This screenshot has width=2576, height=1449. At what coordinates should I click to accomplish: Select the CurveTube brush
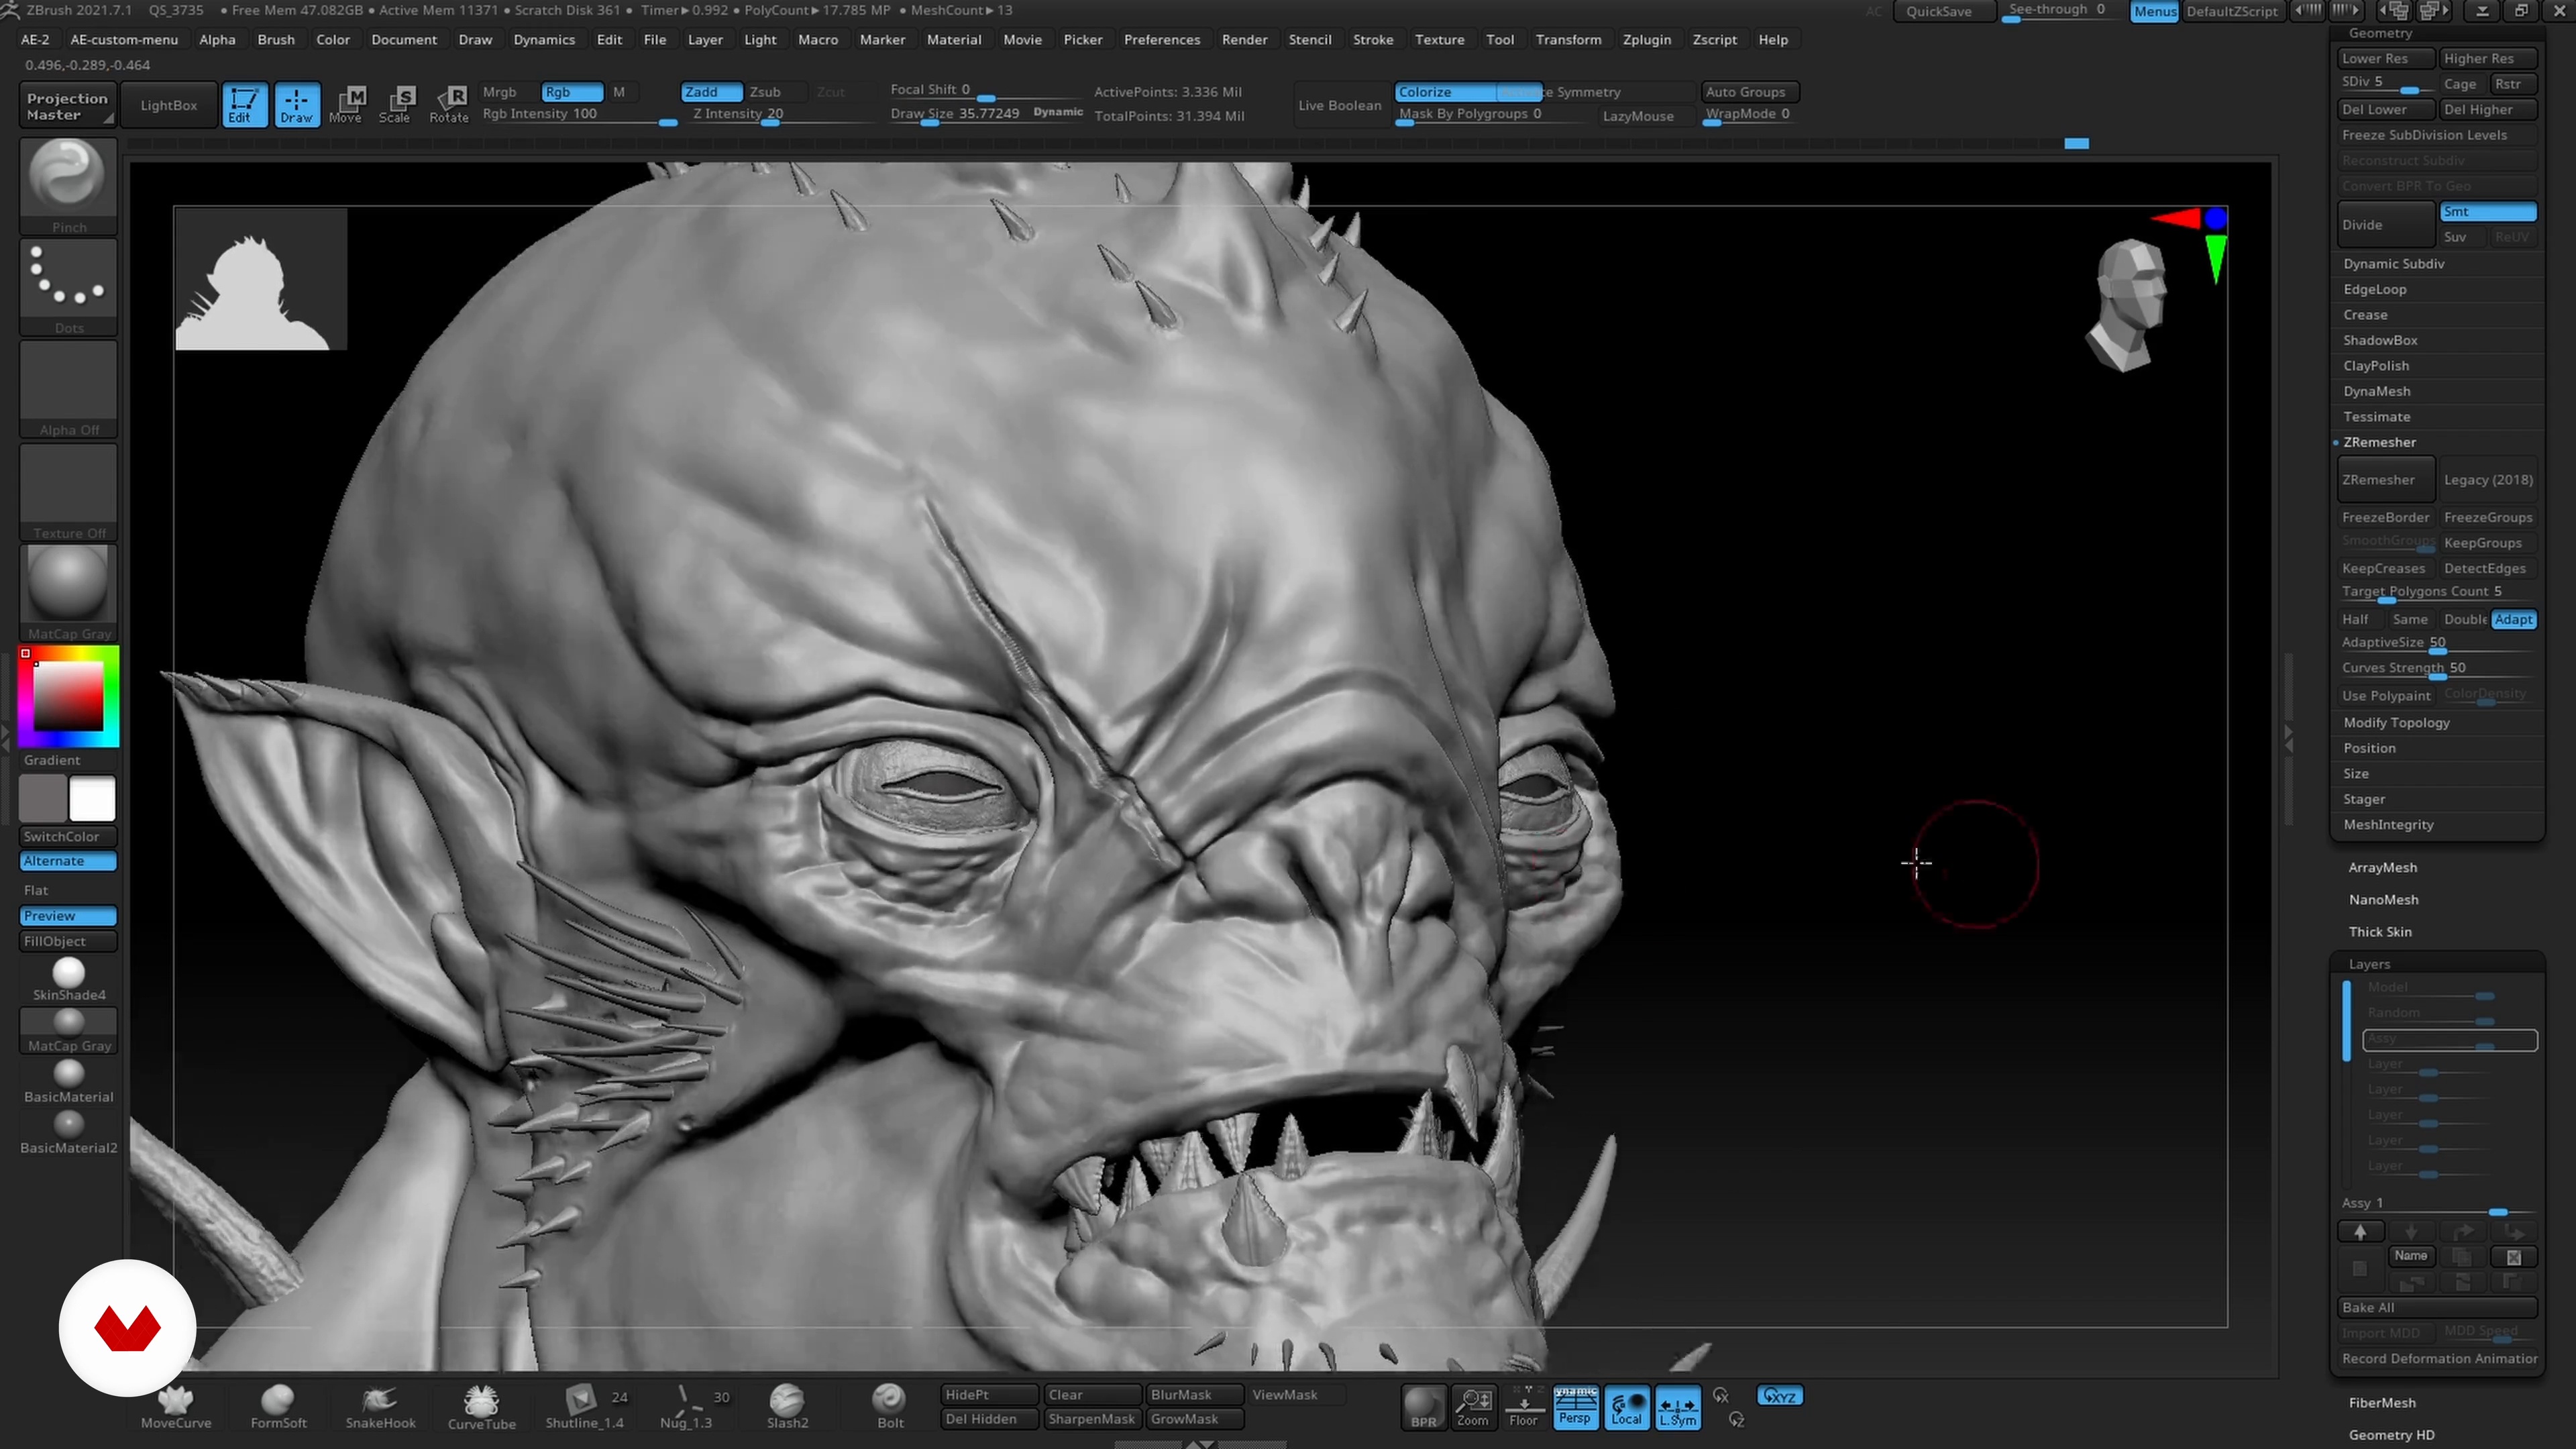[x=481, y=1407]
